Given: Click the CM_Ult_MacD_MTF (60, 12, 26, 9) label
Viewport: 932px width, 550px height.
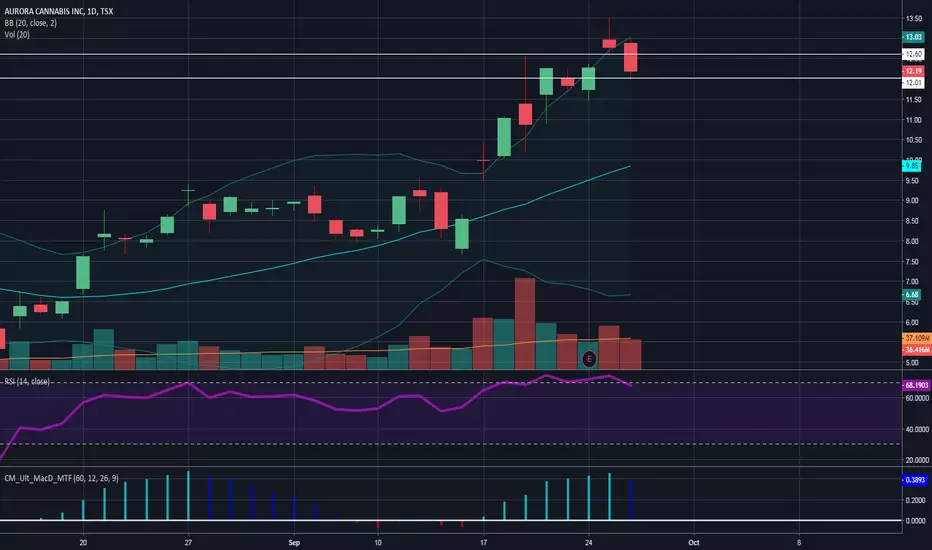Looking at the screenshot, I should pyautogui.click(x=61, y=478).
